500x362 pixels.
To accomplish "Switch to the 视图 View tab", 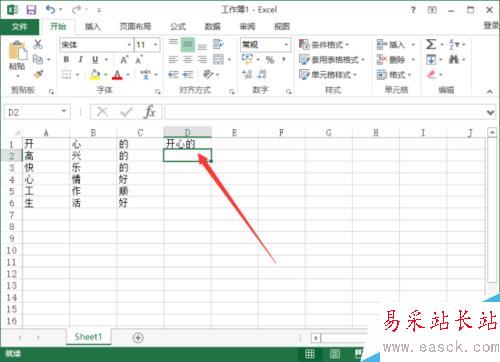I will (282, 27).
